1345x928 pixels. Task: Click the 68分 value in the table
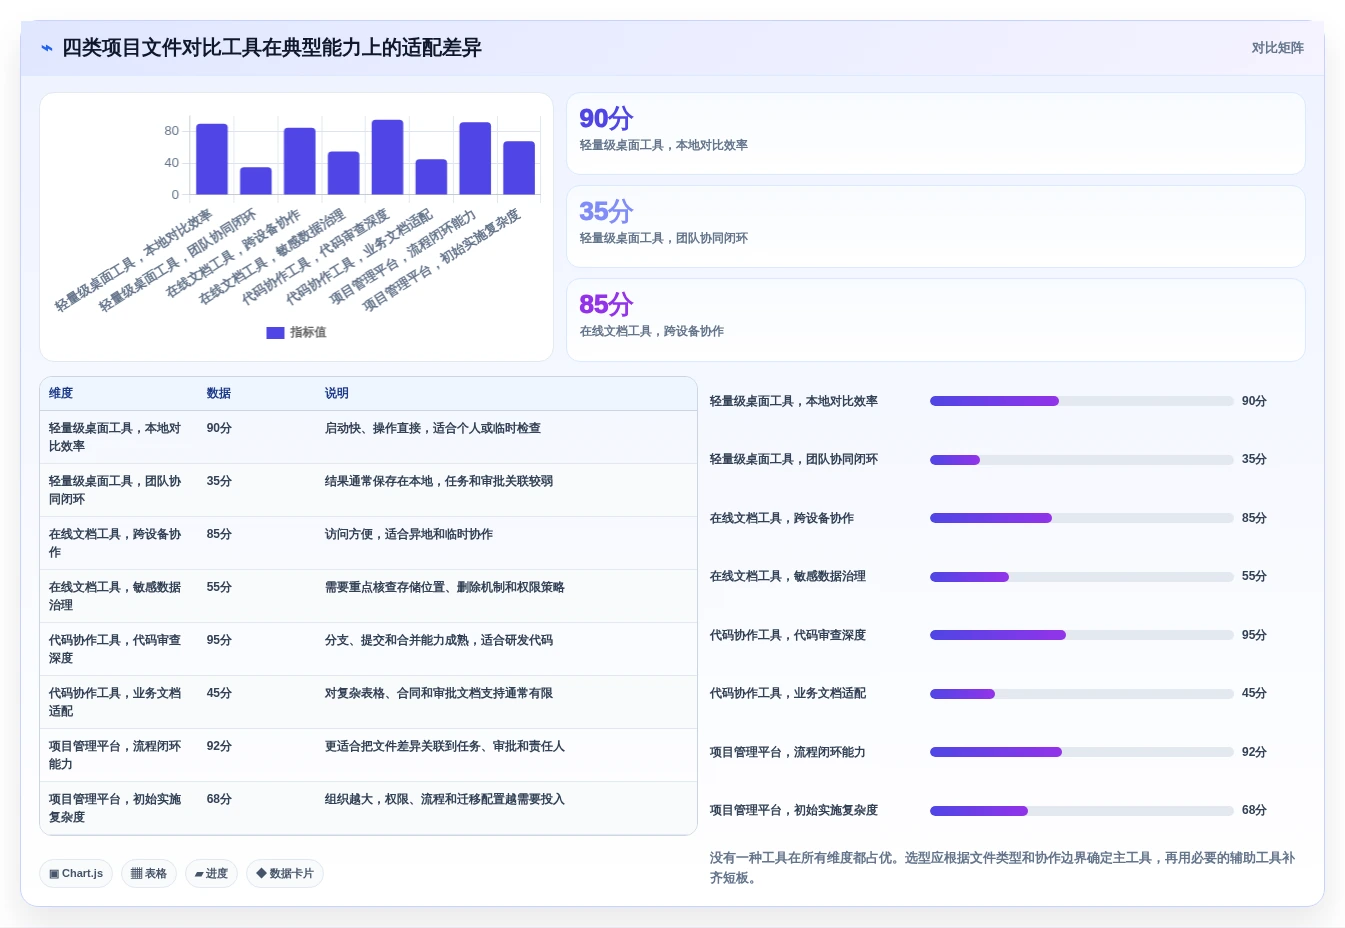click(x=219, y=799)
